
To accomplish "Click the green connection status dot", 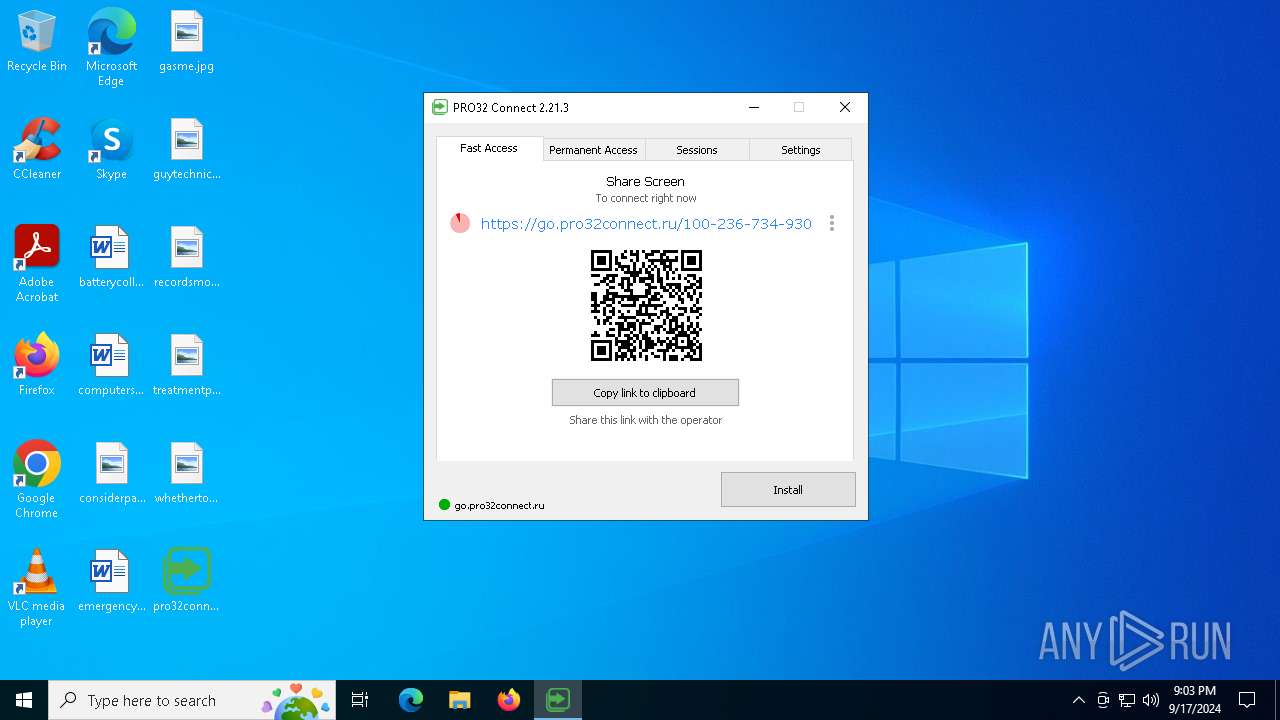I will click(x=445, y=505).
